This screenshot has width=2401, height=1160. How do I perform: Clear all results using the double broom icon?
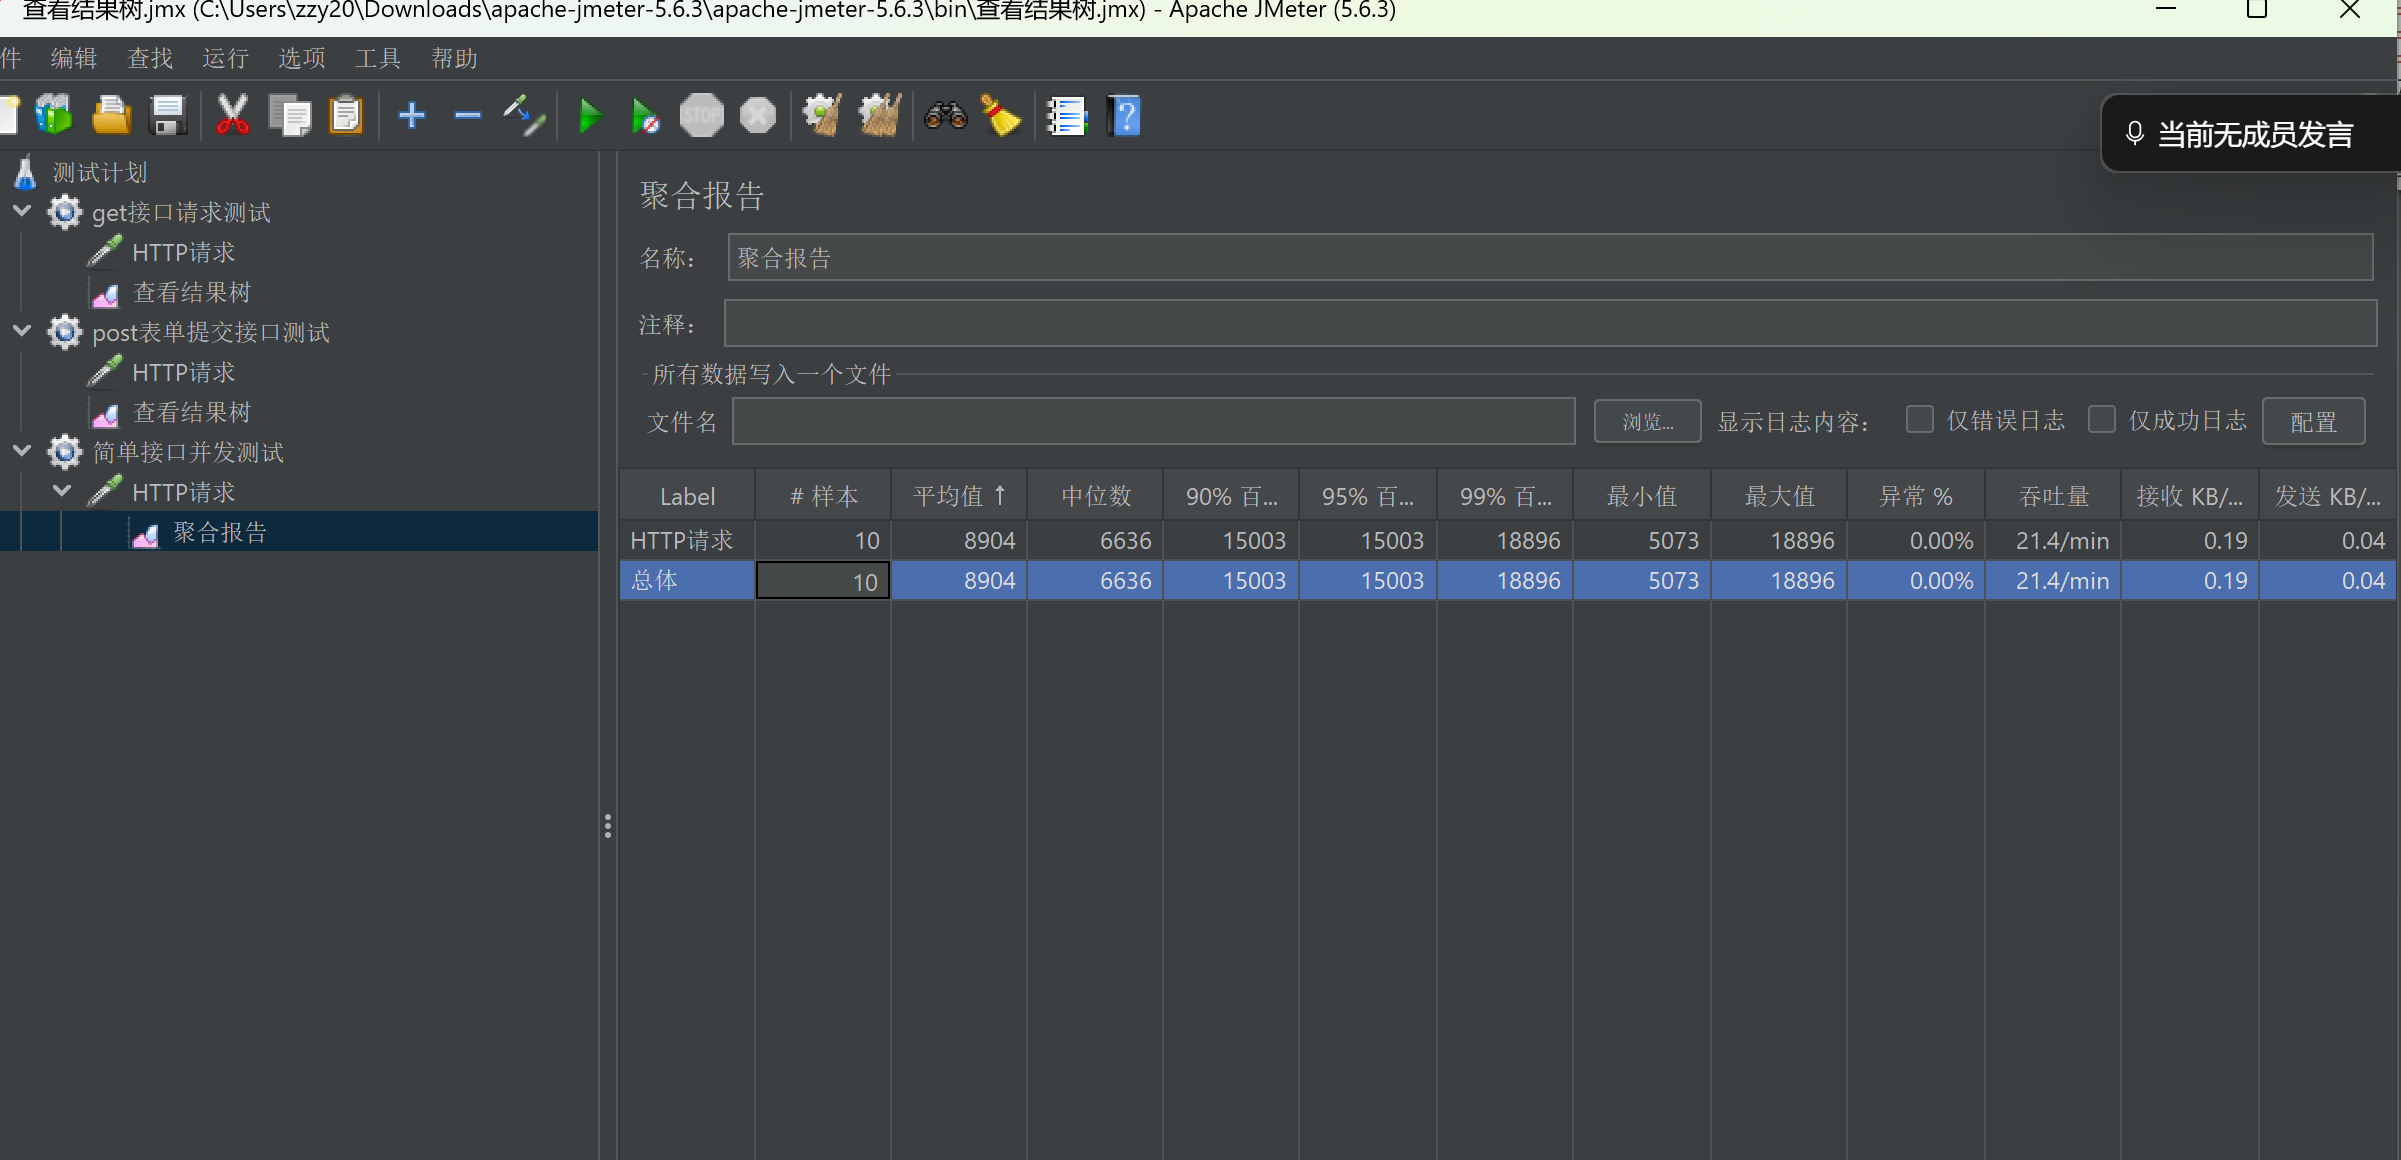point(878,115)
